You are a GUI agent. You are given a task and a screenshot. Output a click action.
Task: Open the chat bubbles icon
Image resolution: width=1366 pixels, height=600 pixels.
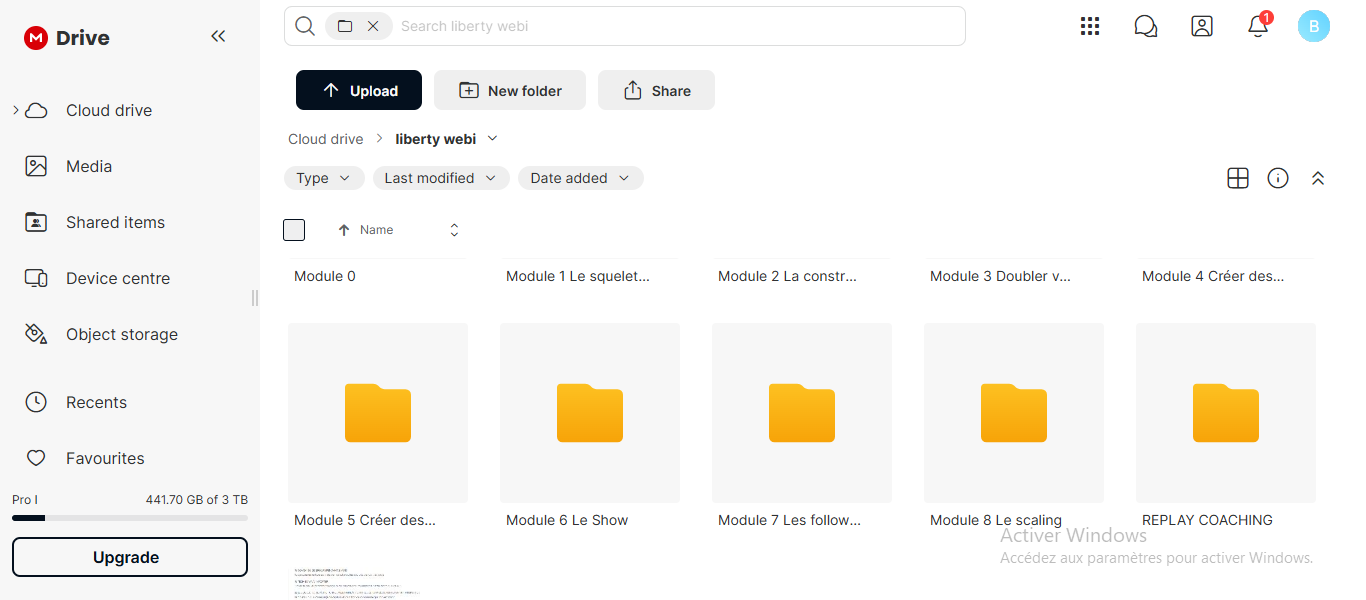tap(1146, 26)
